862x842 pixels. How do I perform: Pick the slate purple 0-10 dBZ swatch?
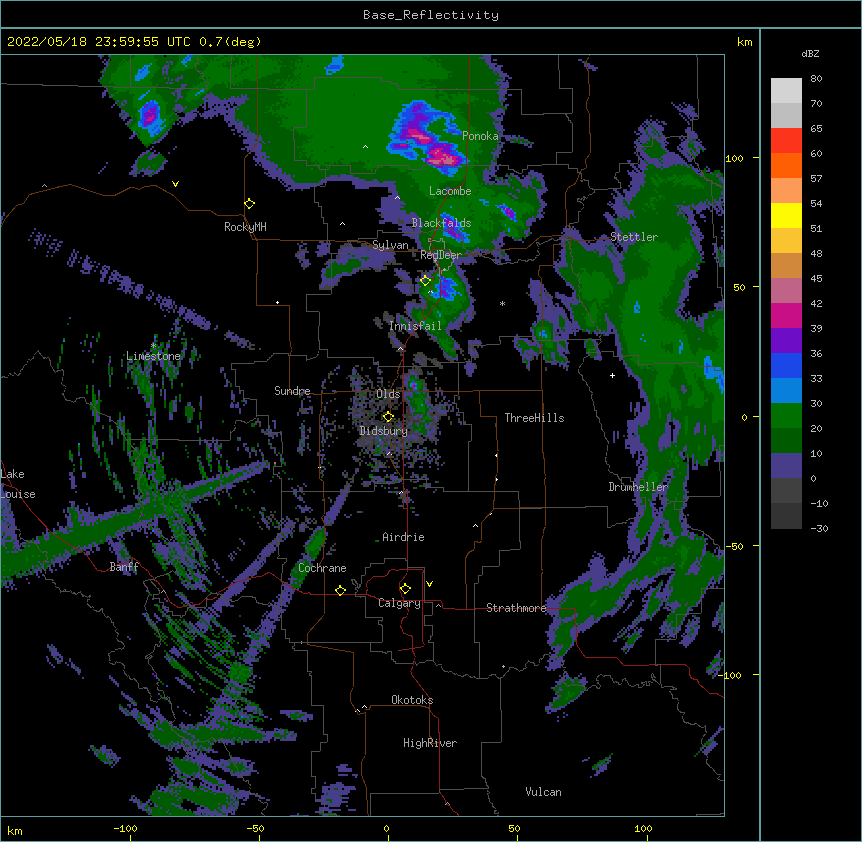click(786, 466)
